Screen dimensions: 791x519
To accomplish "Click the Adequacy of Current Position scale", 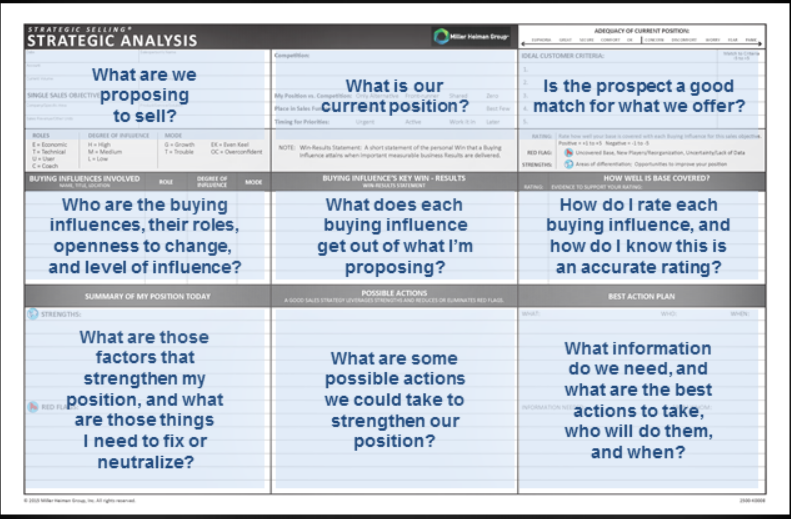I will pos(642,42).
